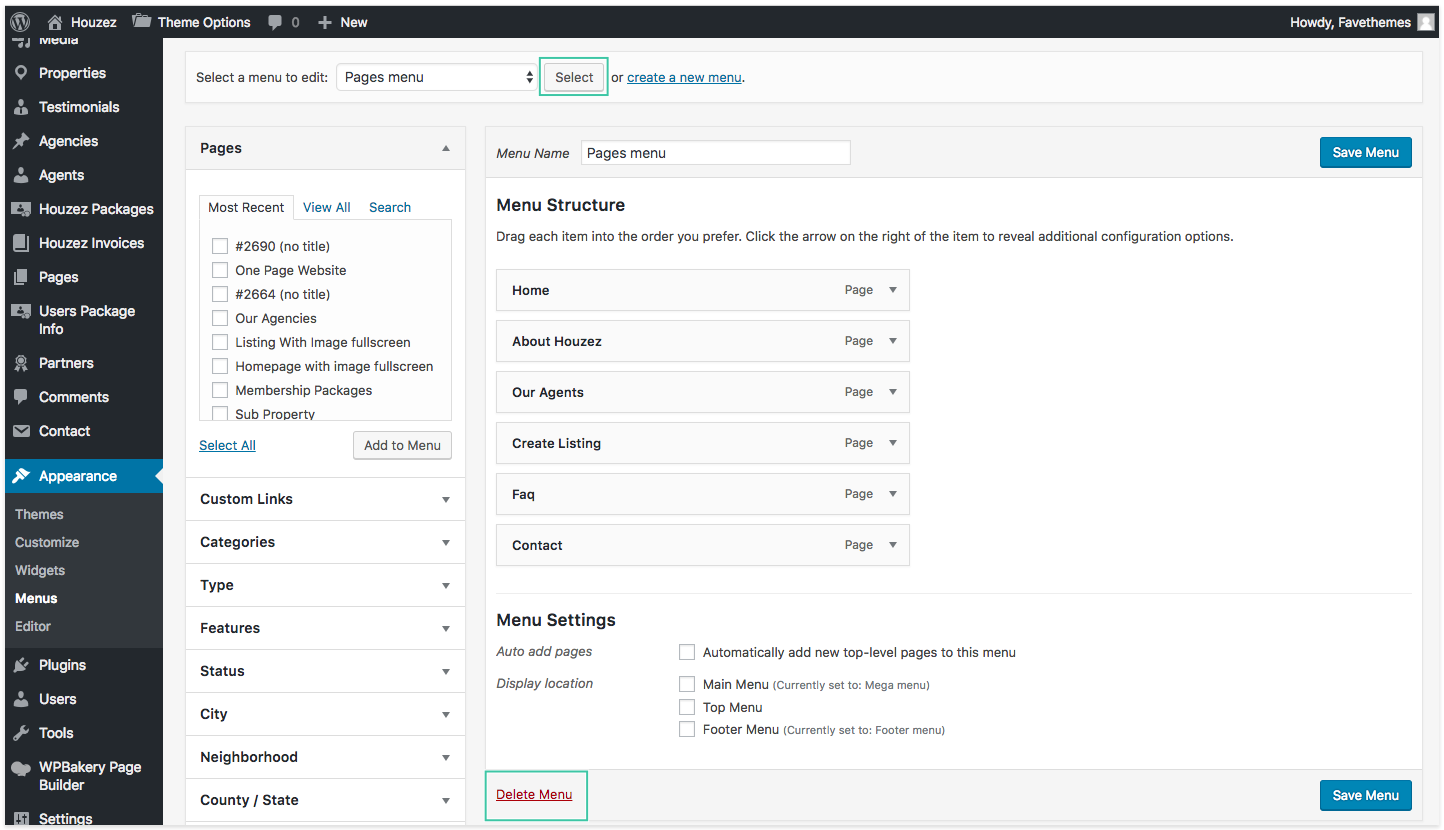Viewport: 1444px width, 830px height.
Task: Click the Tools wrench icon in sidebar
Action: pos(21,733)
